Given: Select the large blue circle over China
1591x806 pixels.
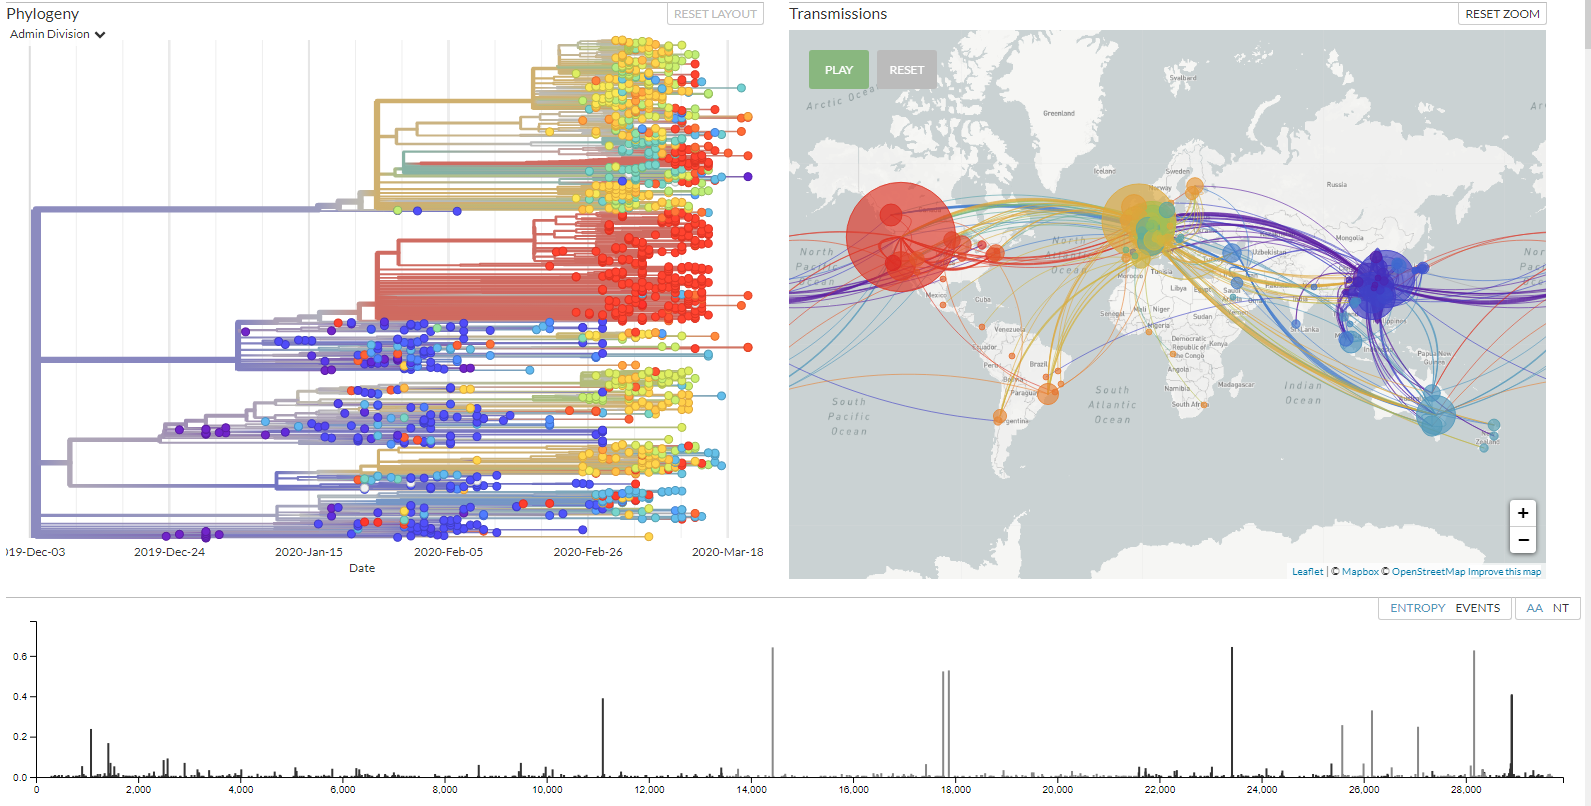Looking at the screenshot, I should click(1381, 283).
